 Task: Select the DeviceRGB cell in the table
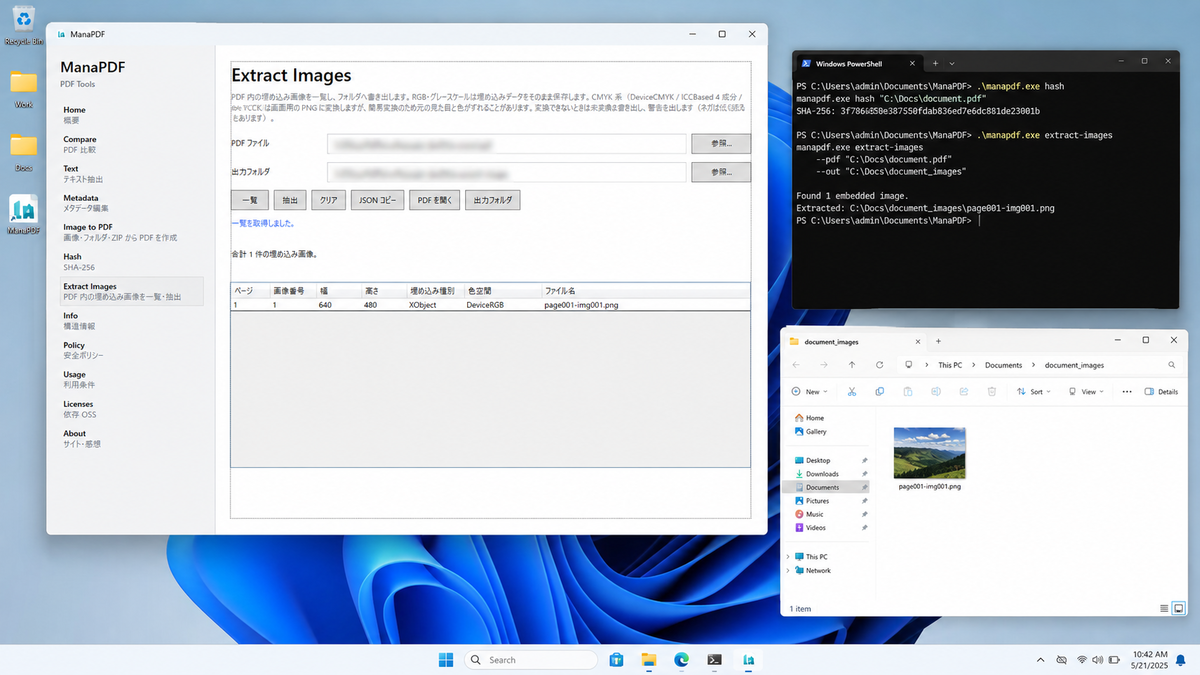click(485, 305)
